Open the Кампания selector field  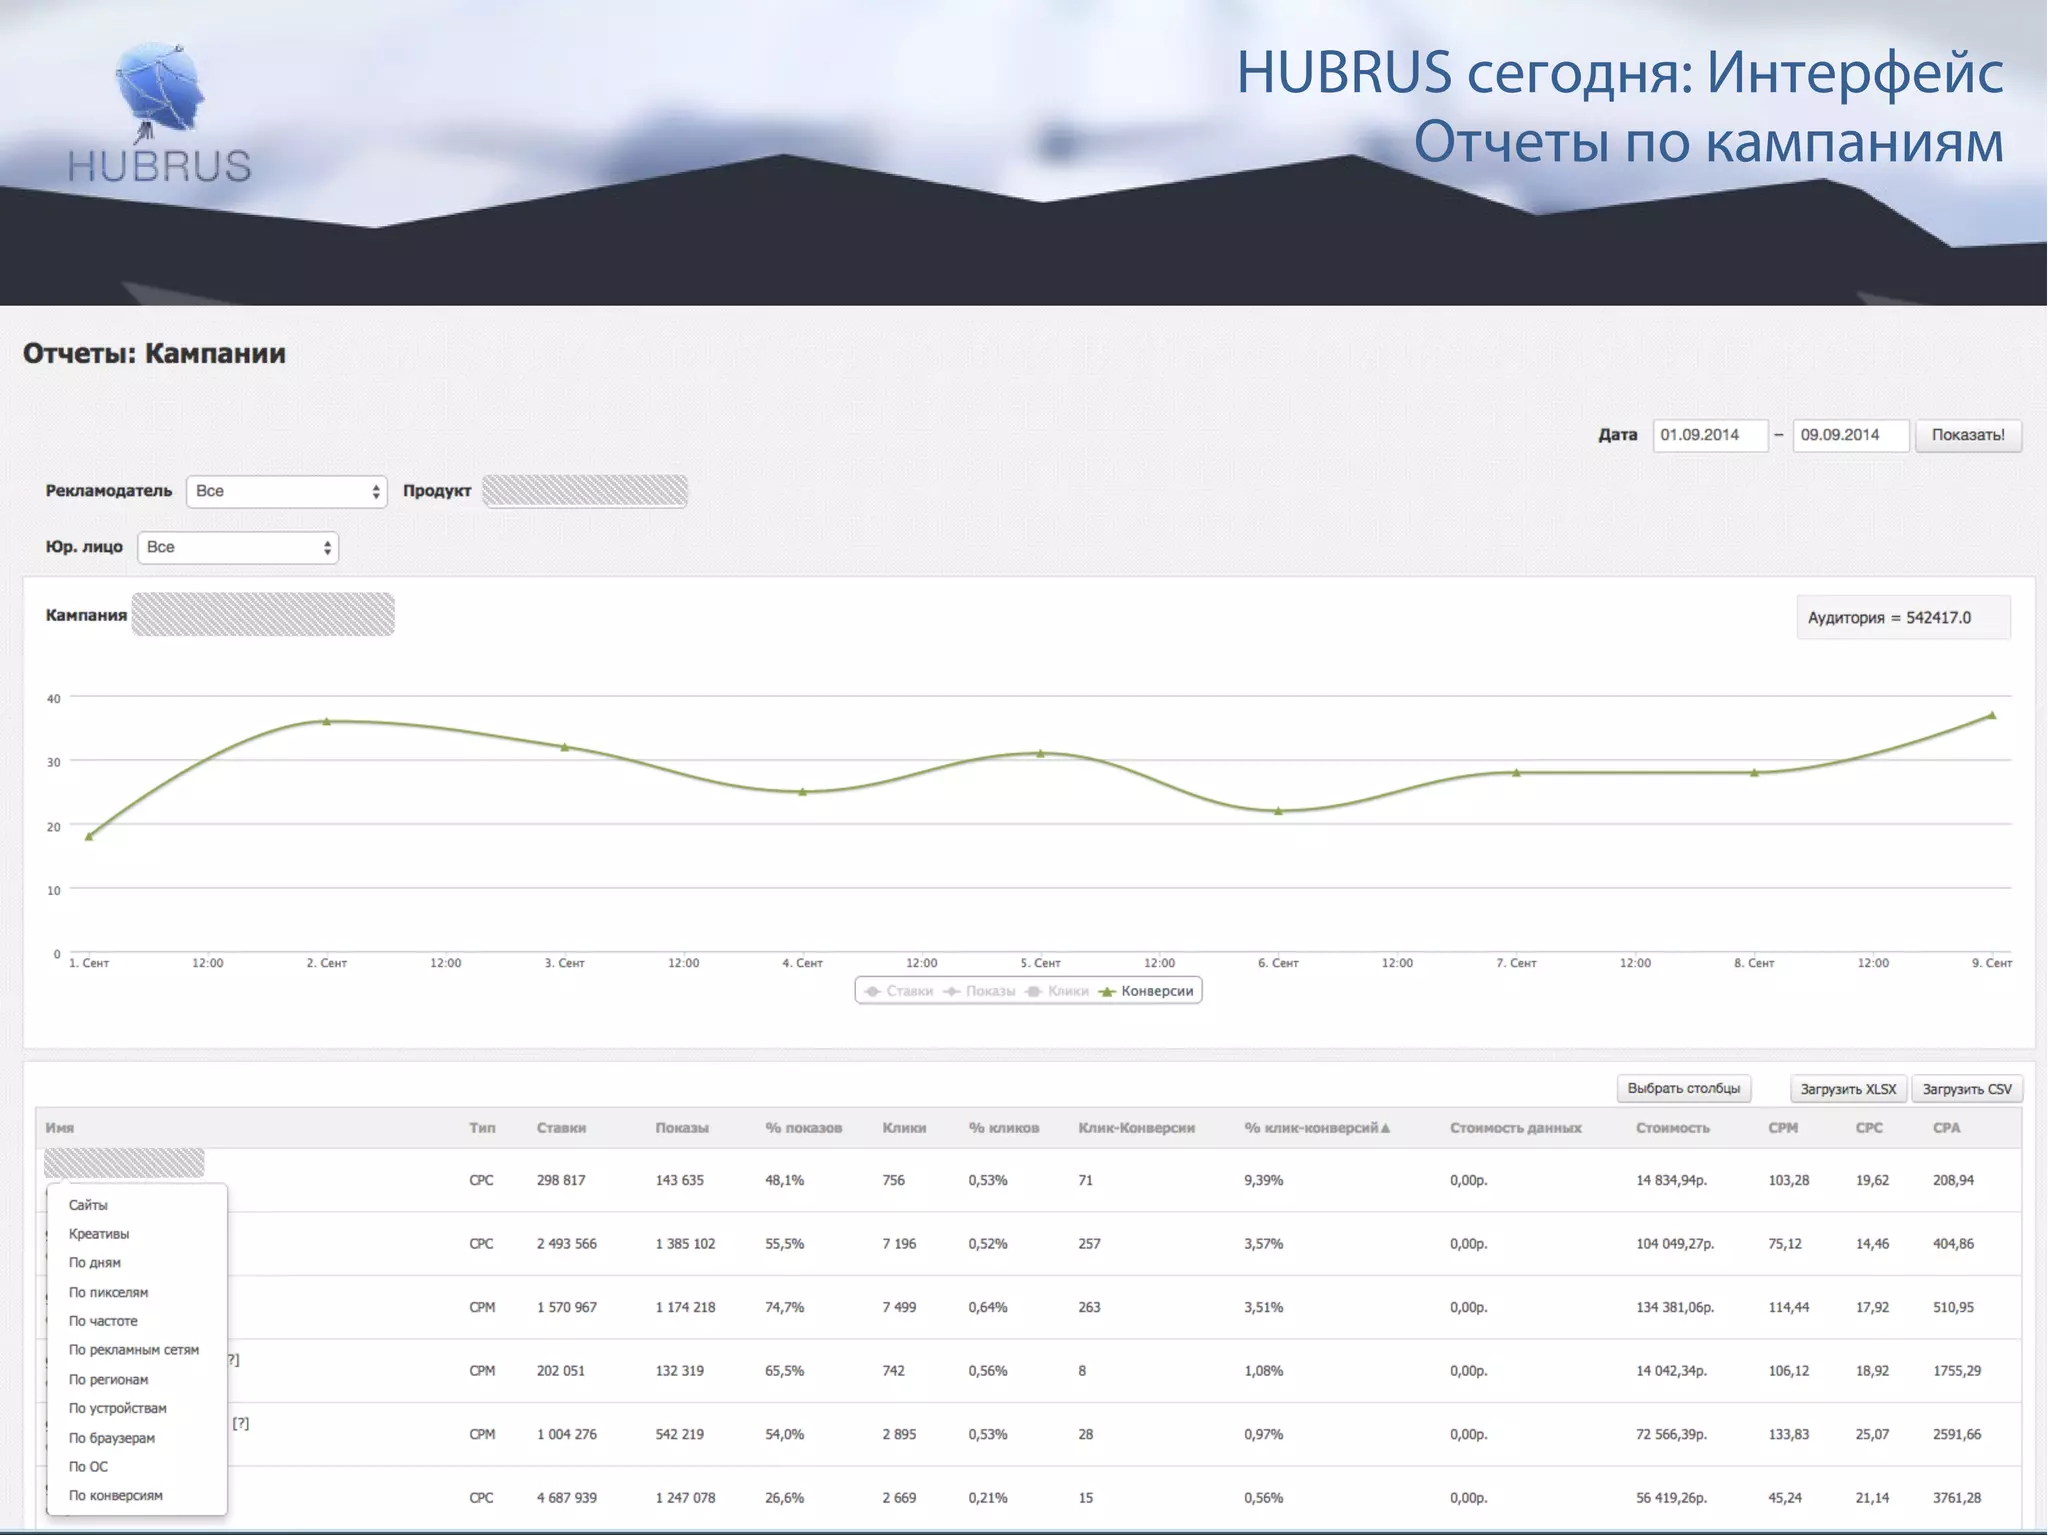tap(263, 614)
